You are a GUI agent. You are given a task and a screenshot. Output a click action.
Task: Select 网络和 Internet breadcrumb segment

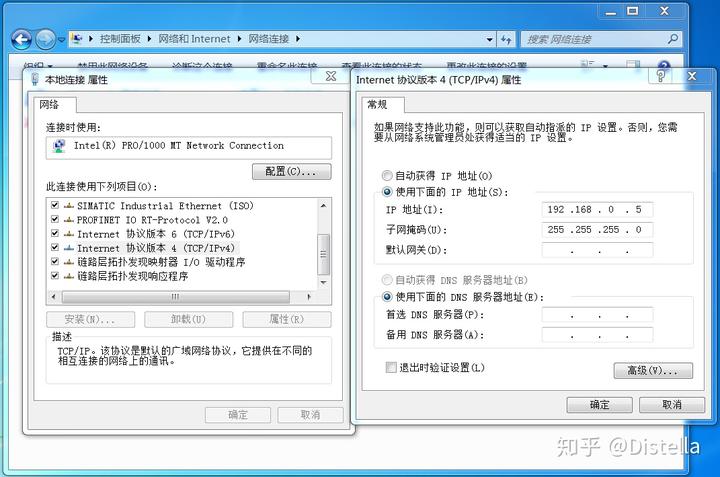194,39
